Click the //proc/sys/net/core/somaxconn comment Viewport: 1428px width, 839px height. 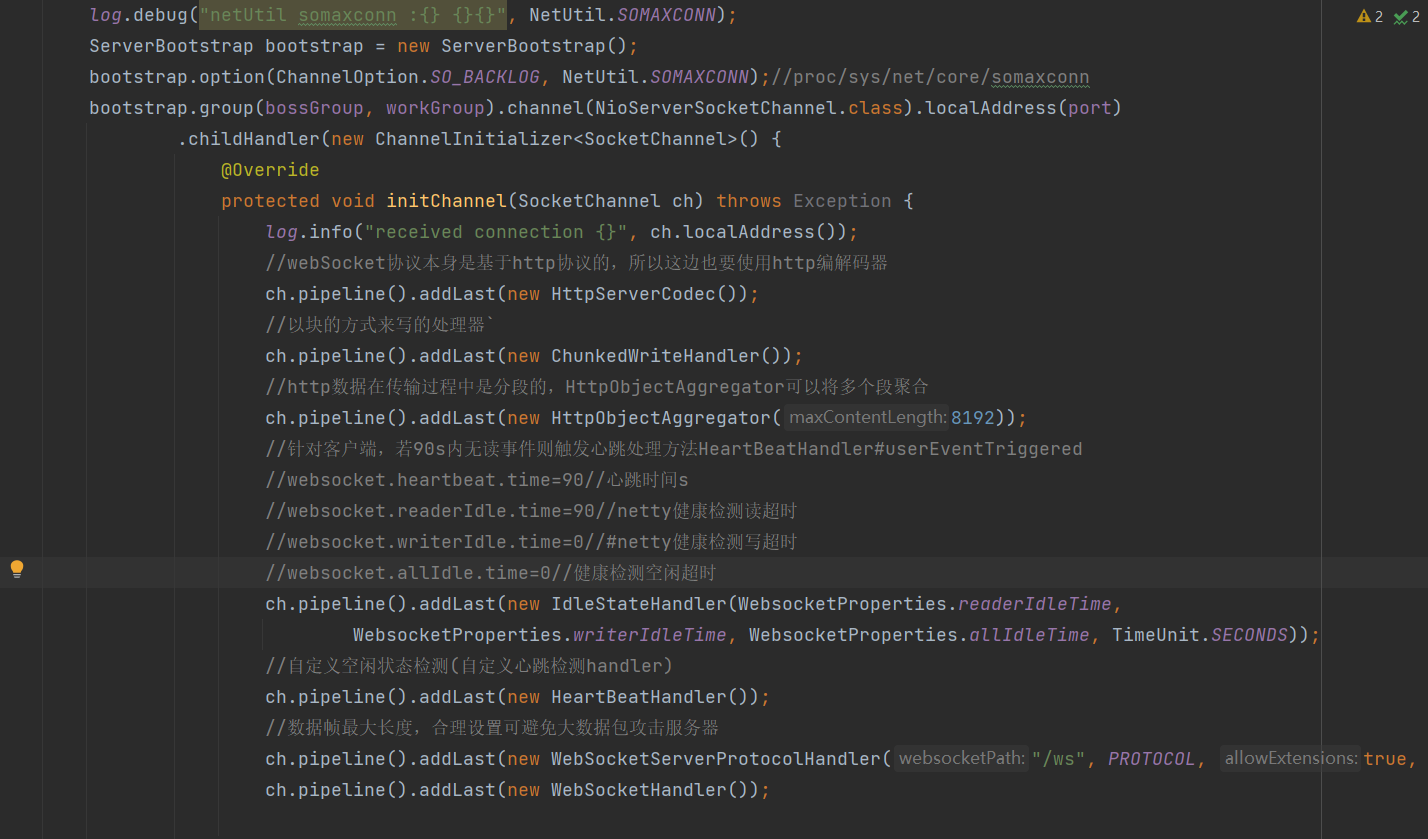coord(930,77)
